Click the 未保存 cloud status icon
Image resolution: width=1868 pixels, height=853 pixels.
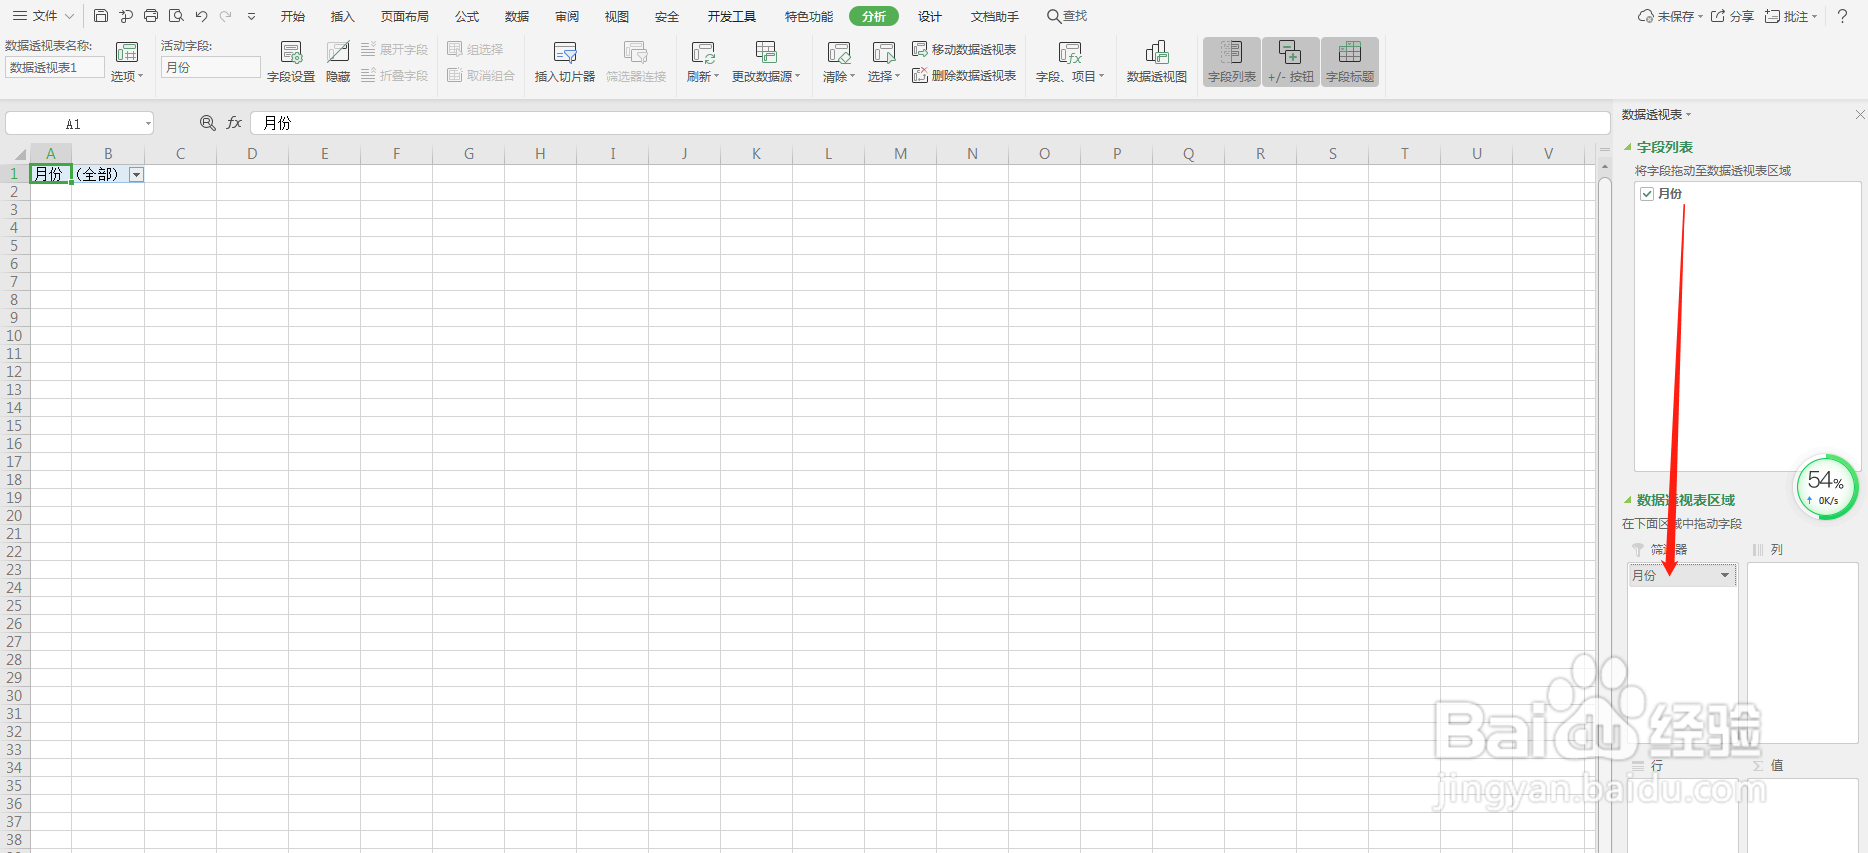point(1645,16)
